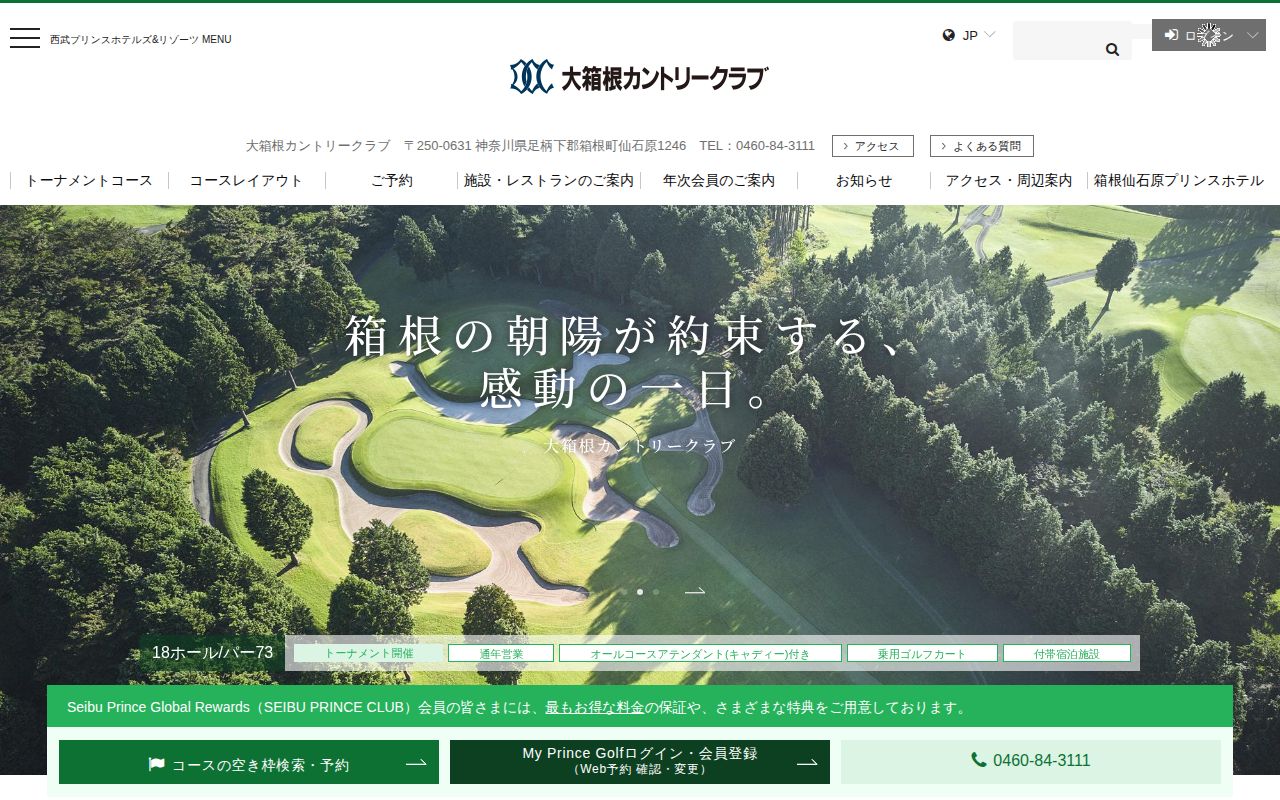Open the アクセス button

coord(872,146)
